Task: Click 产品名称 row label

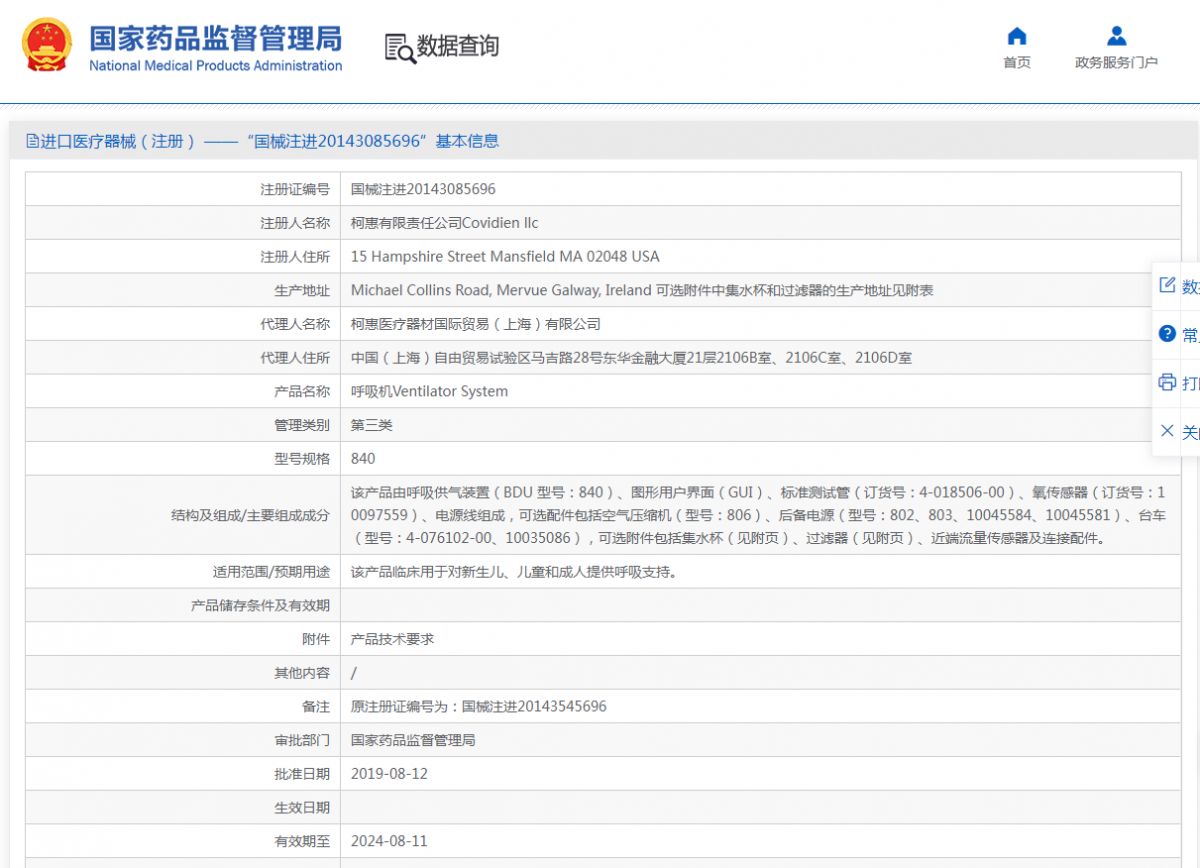Action: click(x=302, y=391)
